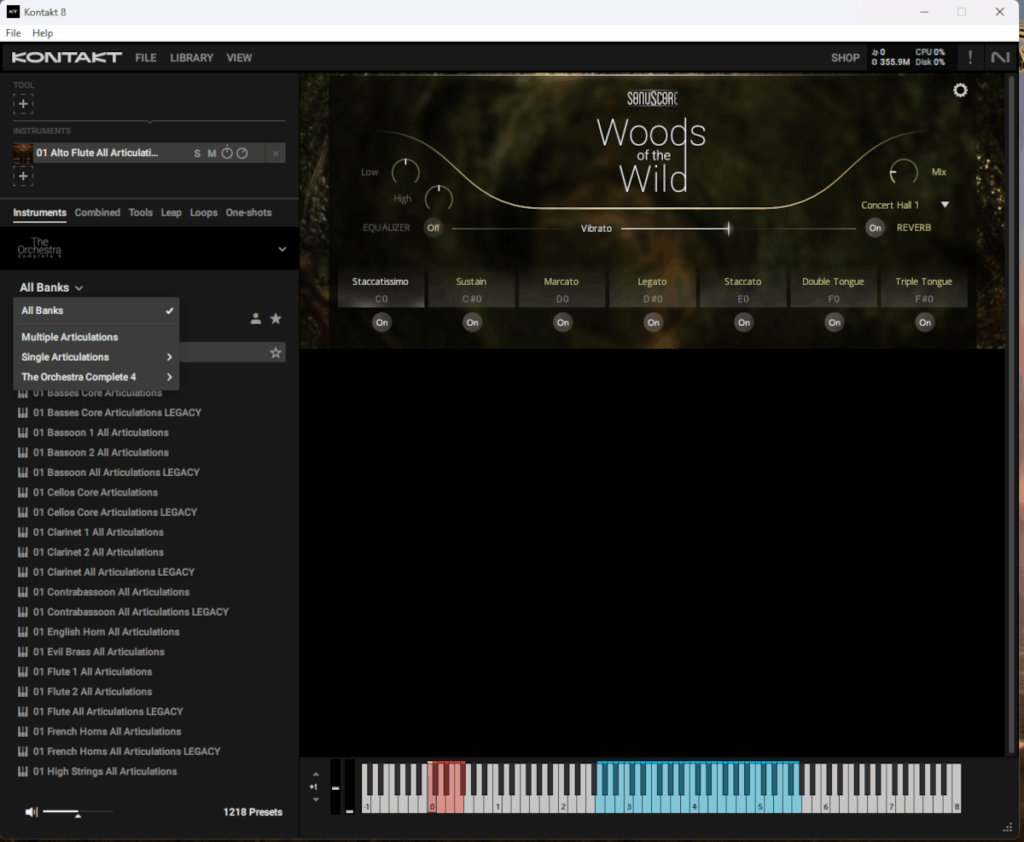This screenshot has width=1024, height=842.
Task: Mute the Alto Flute instrument
Action: pyautogui.click(x=212, y=154)
